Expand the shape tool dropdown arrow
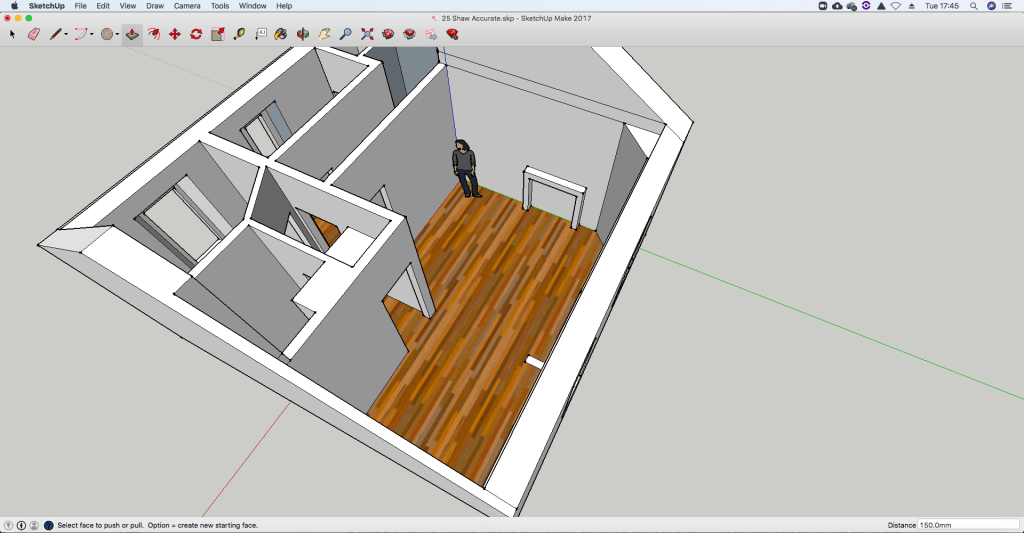 click(x=117, y=34)
